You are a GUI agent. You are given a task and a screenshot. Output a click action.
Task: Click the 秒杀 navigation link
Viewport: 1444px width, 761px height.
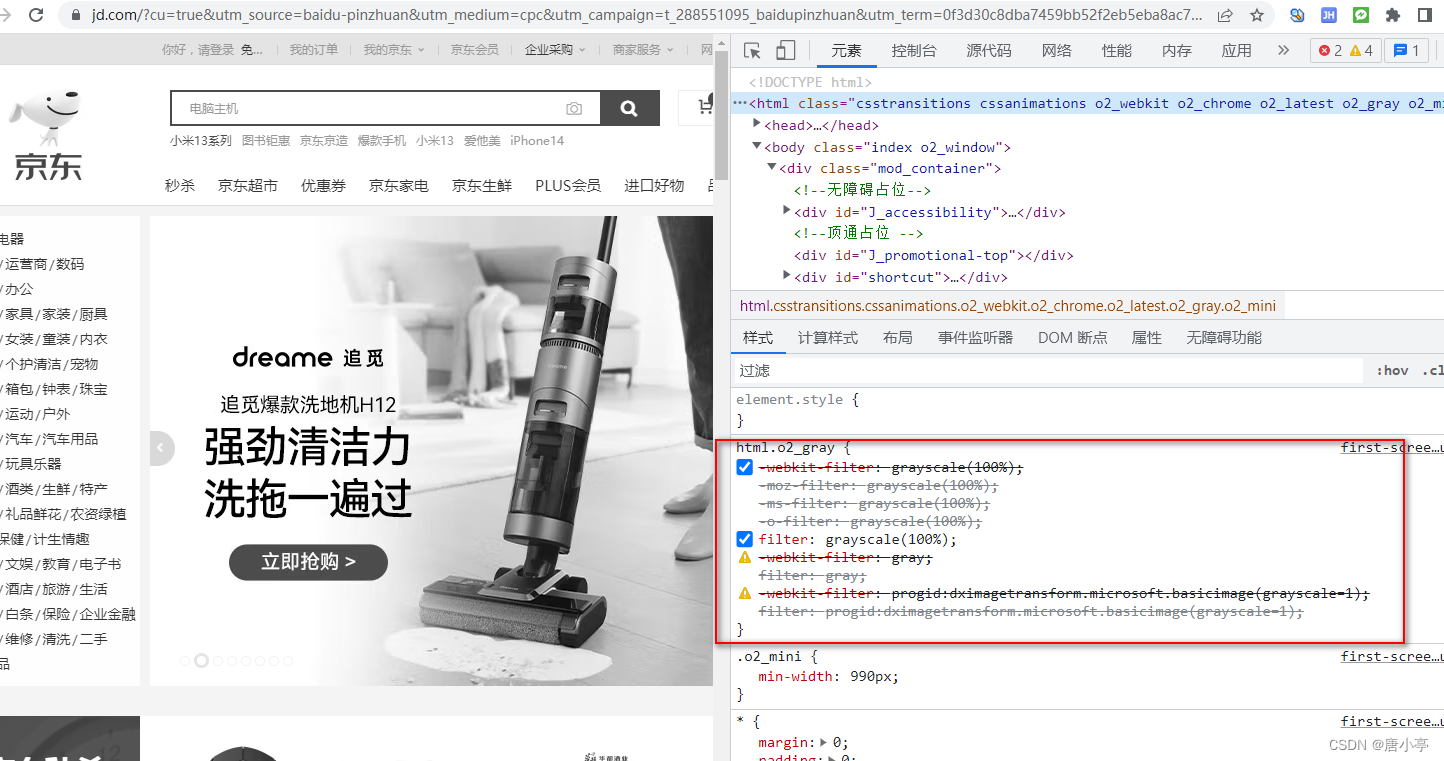[180, 185]
